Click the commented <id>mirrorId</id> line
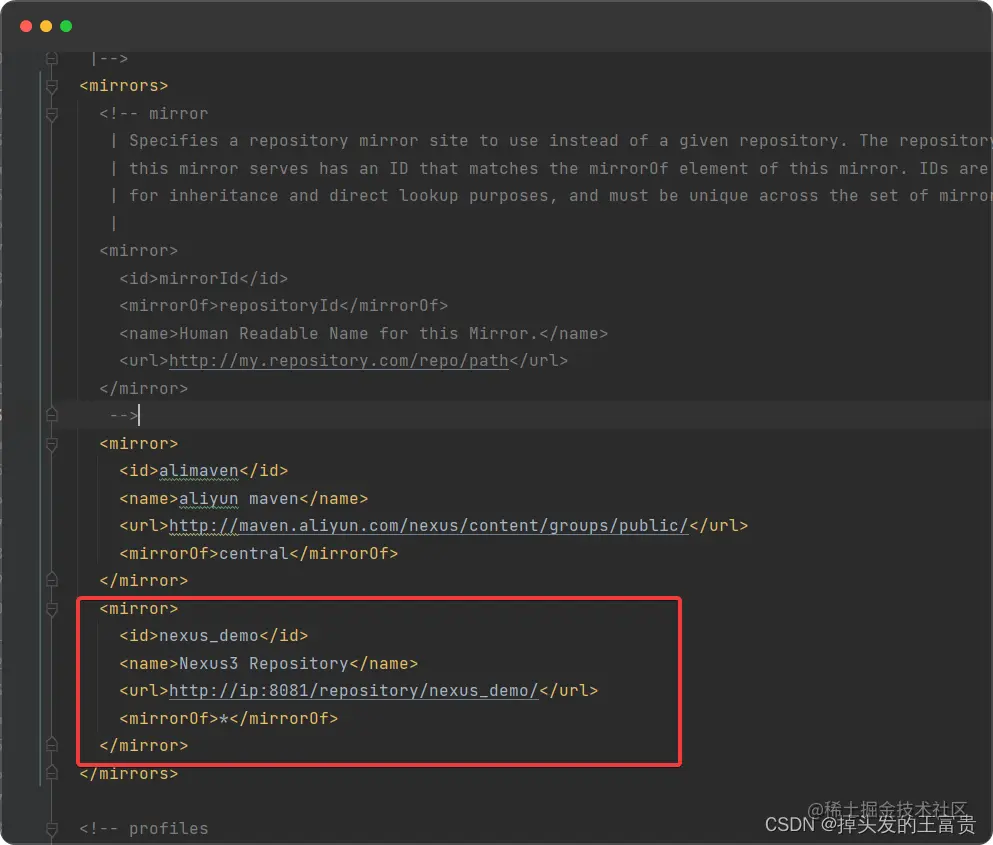993x845 pixels. pyautogui.click(x=204, y=279)
